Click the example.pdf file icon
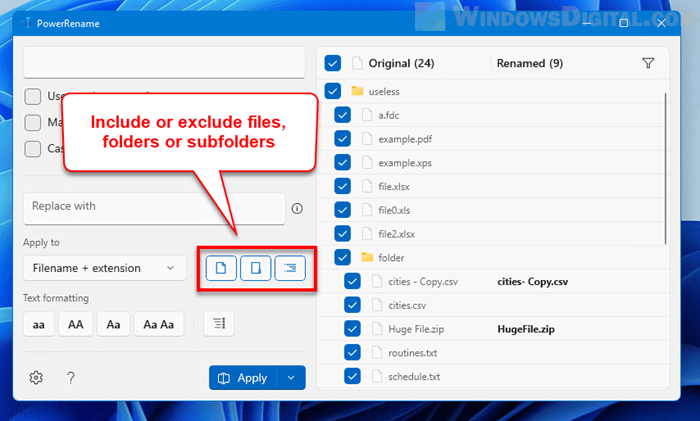This screenshot has width=700, height=421. click(x=367, y=139)
